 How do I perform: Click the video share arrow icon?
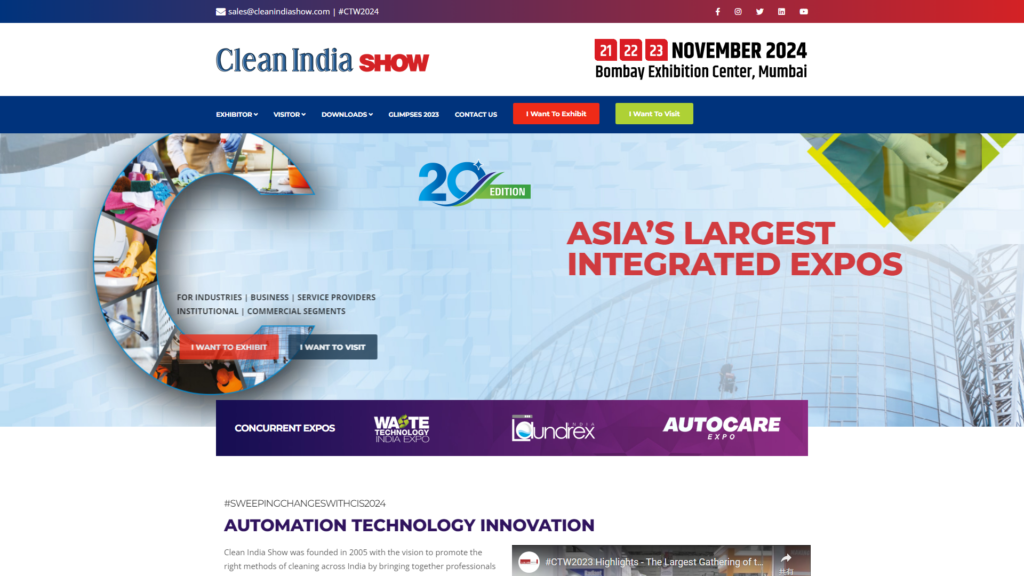(x=786, y=558)
